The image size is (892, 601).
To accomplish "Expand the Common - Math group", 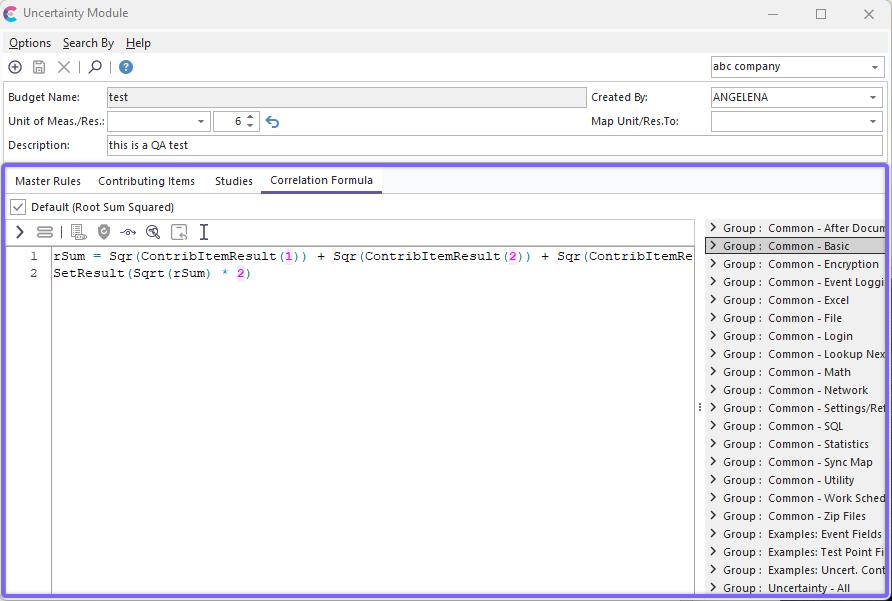I will coord(713,372).
